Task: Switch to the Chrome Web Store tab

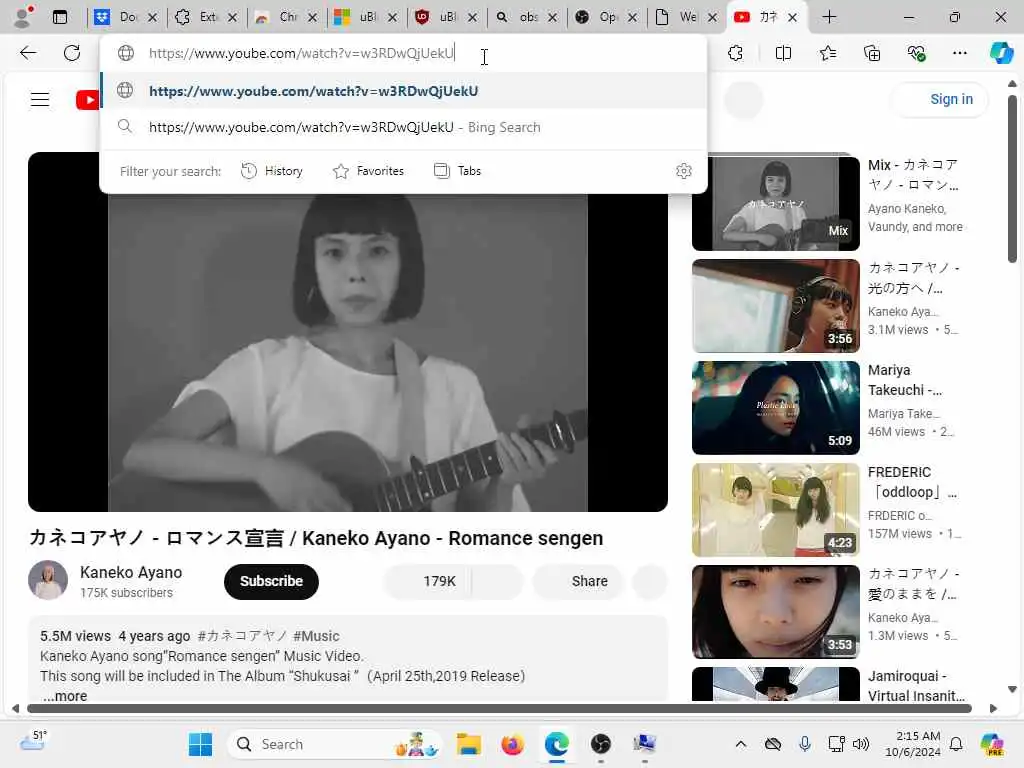Action: coord(285,17)
